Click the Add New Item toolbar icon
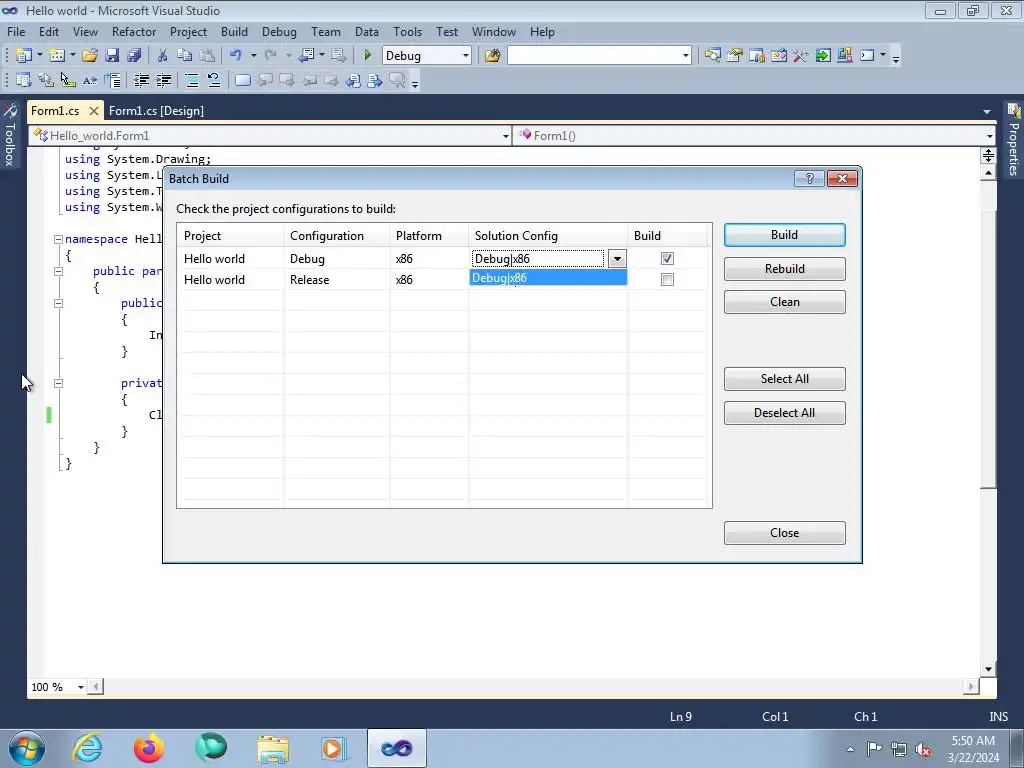 pyautogui.click(x=57, y=56)
